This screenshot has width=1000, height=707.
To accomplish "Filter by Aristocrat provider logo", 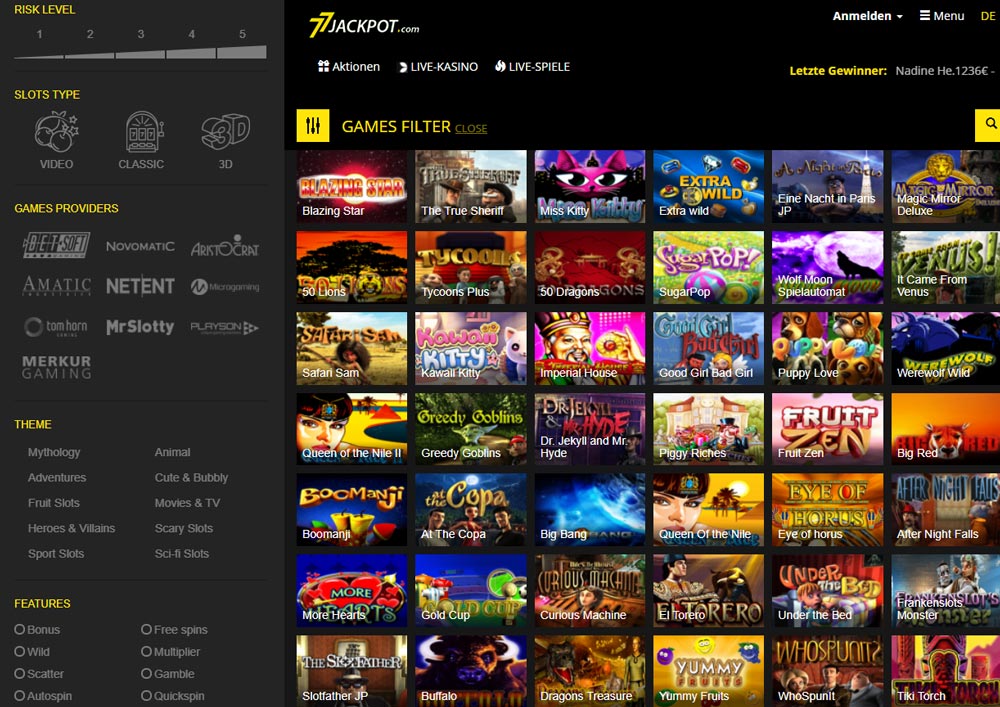I will point(225,246).
